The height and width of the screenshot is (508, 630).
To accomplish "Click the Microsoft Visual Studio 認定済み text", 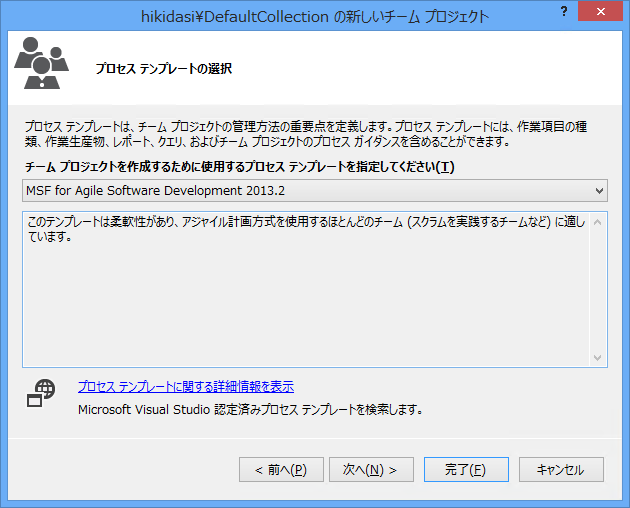I will 250,410.
